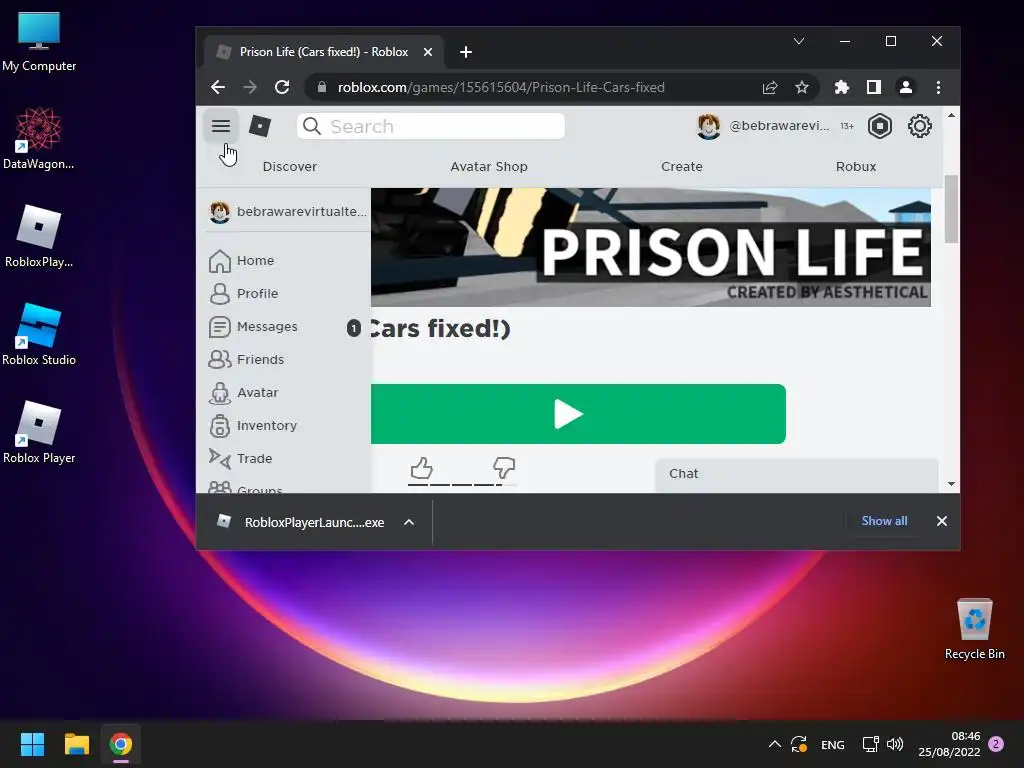Open Chrome three-dot menu
Viewport: 1024px width, 768px height.
pyautogui.click(x=938, y=88)
